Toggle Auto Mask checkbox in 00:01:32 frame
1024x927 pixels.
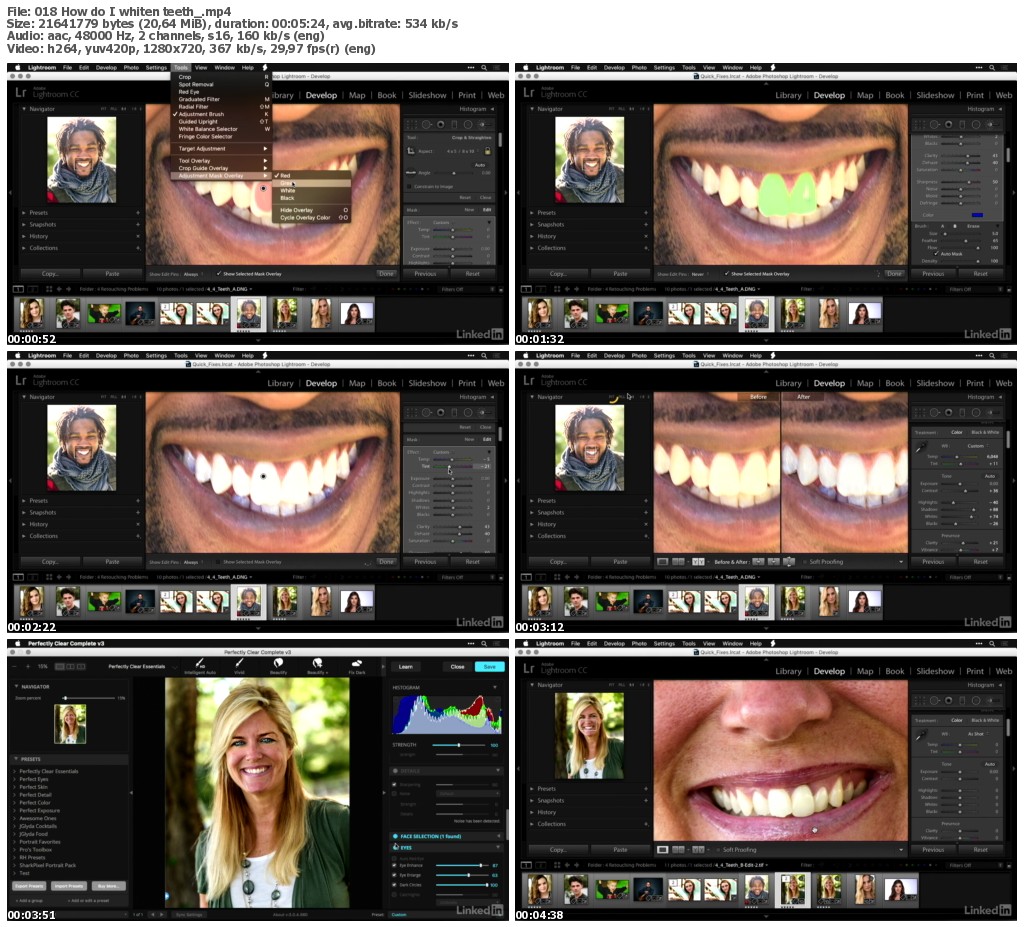coord(937,253)
